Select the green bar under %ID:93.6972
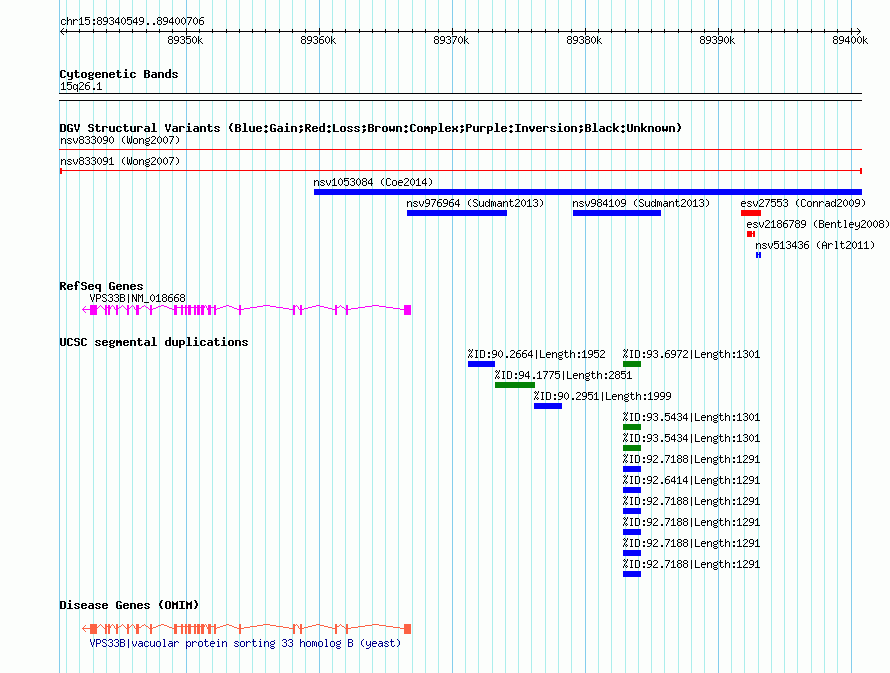The width and height of the screenshot is (890, 673). point(632,364)
